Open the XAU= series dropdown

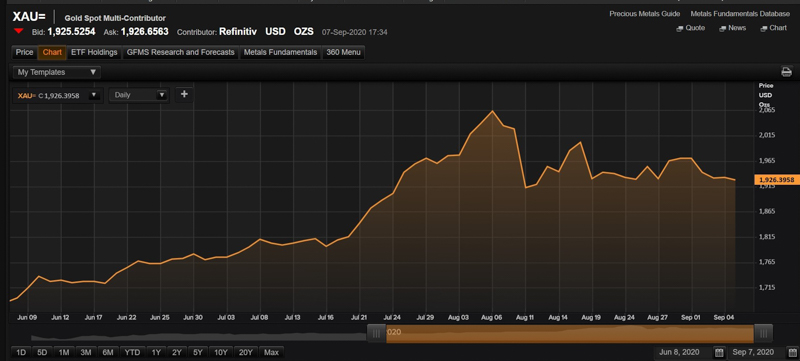pyautogui.click(x=93, y=95)
